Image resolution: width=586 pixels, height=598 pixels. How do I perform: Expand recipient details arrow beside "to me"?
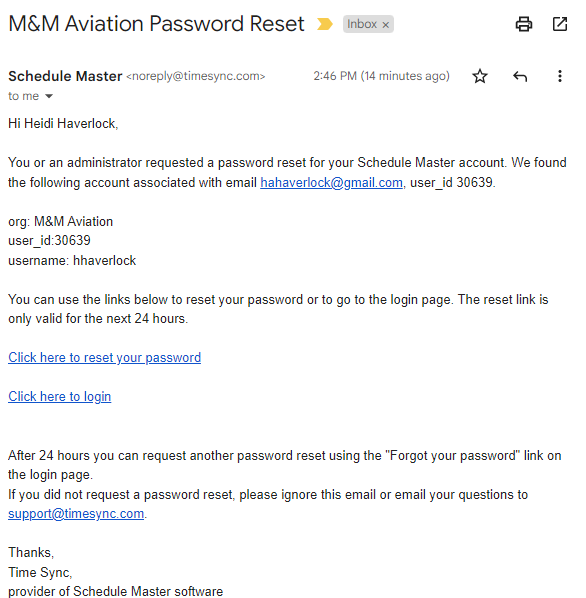(x=49, y=96)
